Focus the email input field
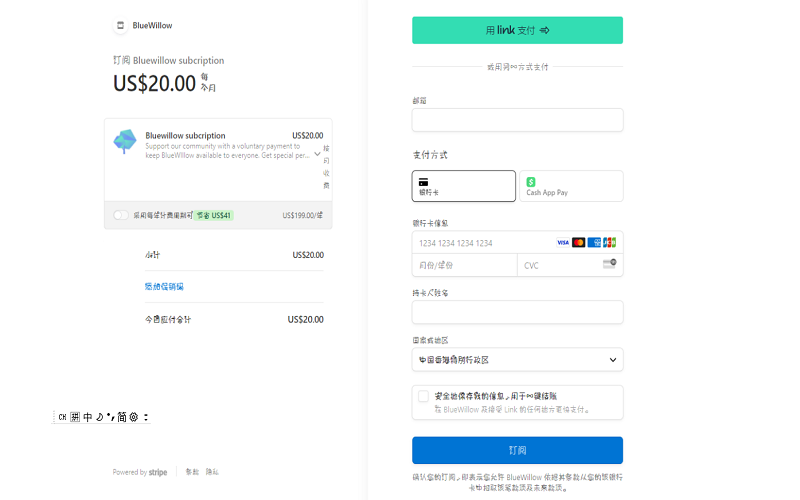Screen dimensions: 800x500 coord(517,120)
